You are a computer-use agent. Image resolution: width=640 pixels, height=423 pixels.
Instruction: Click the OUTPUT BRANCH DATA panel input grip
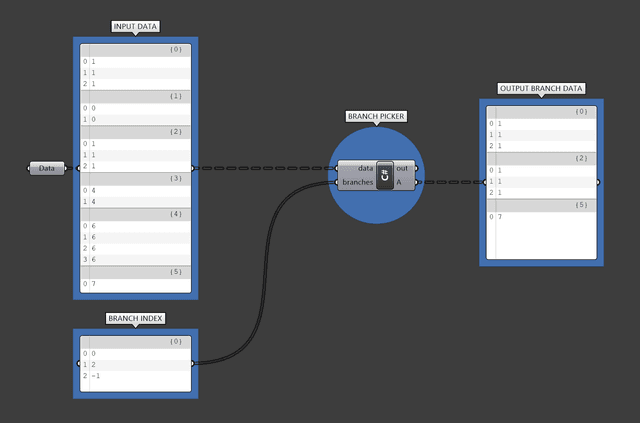tap(485, 182)
